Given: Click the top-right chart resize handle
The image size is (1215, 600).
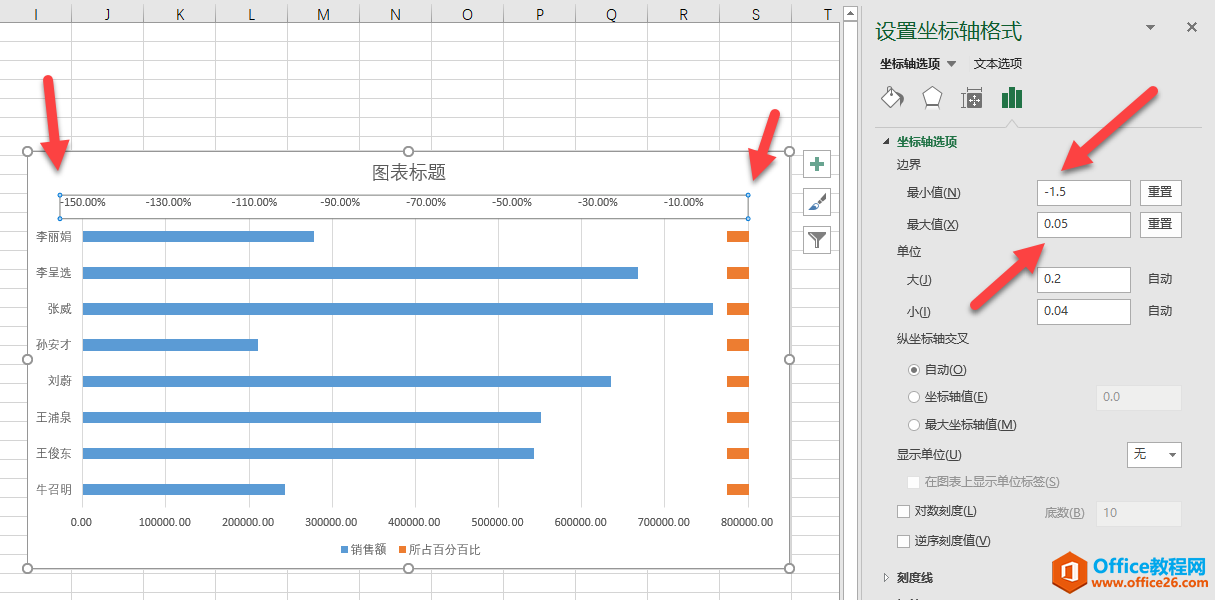Looking at the screenshot, I should [x=789, y=152].
